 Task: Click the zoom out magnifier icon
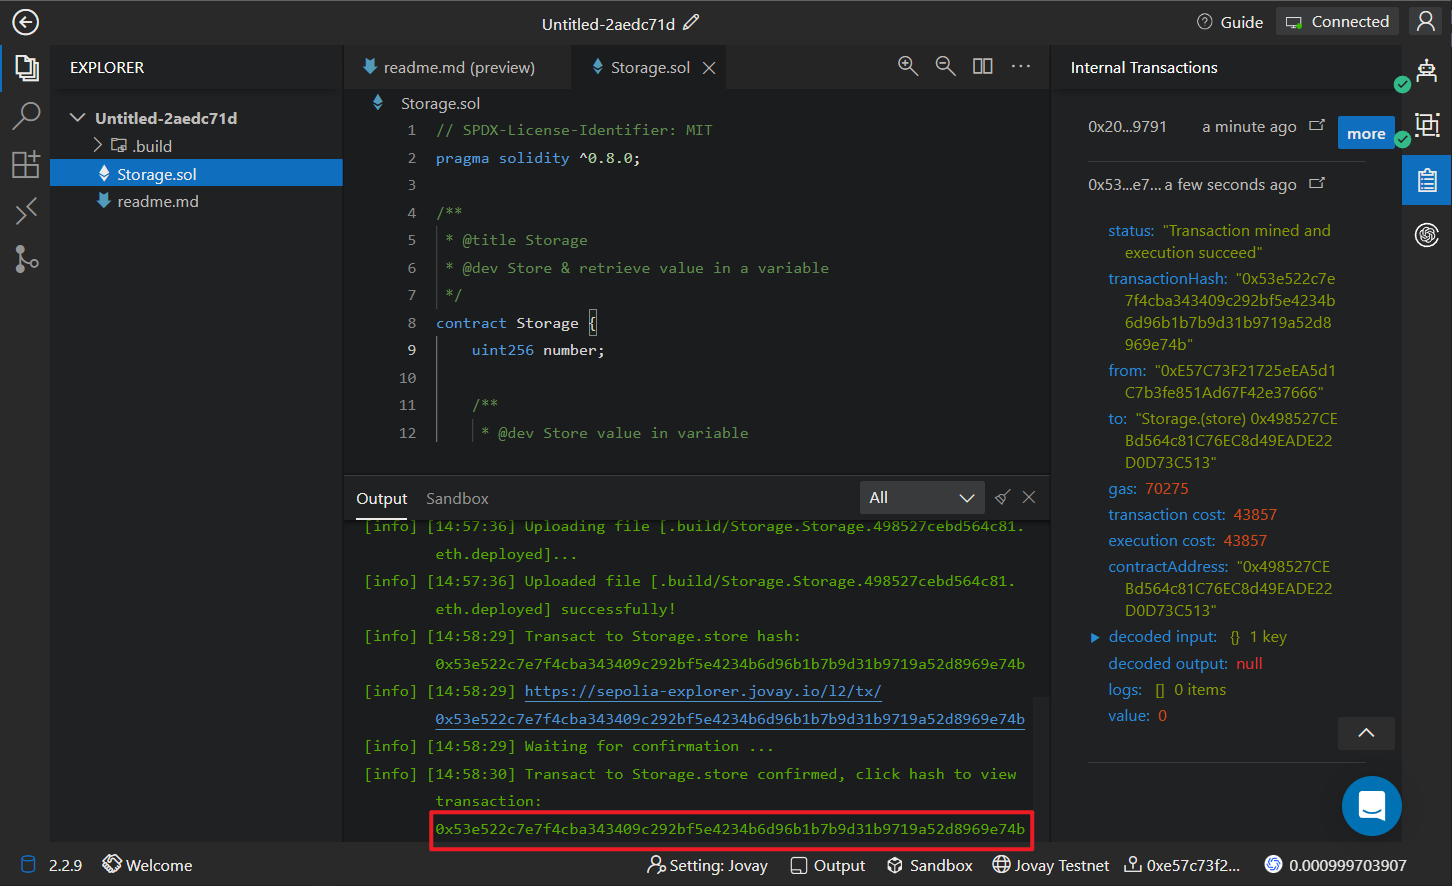[945, 66]
